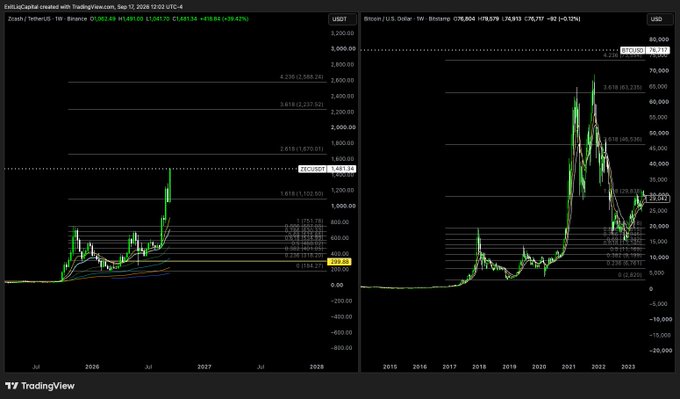The height and width of the screenshot is (399, 680).
Task: Select the 0 (184.27) Fibonacci level label
Action: [x=310, y=266]
